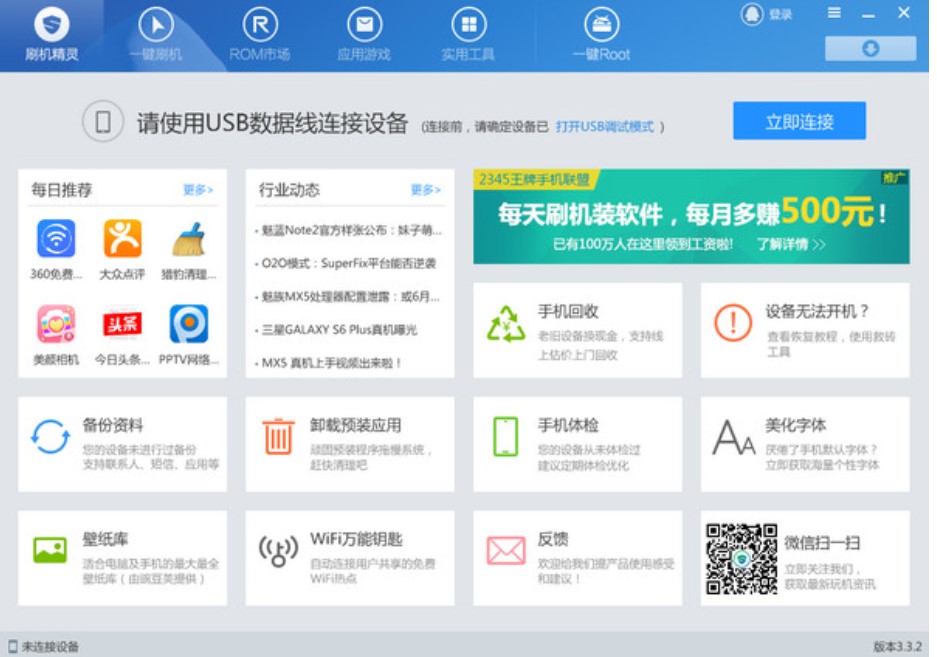Open the 备份资料 card title
This screenshot has width=937, height=657.
click(x=112, y=425)
